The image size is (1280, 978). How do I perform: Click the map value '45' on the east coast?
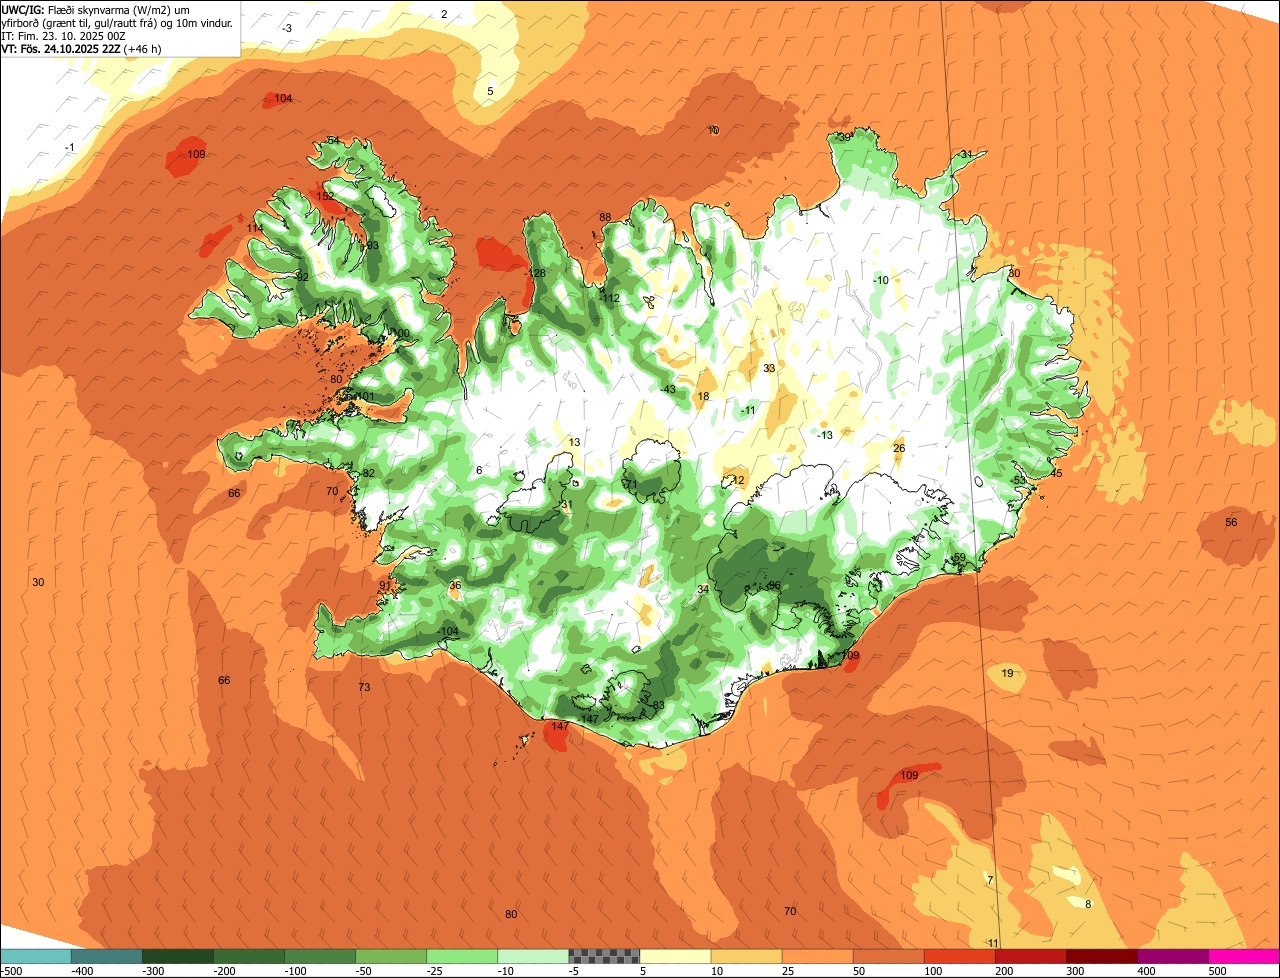[x=1057, y=473]
